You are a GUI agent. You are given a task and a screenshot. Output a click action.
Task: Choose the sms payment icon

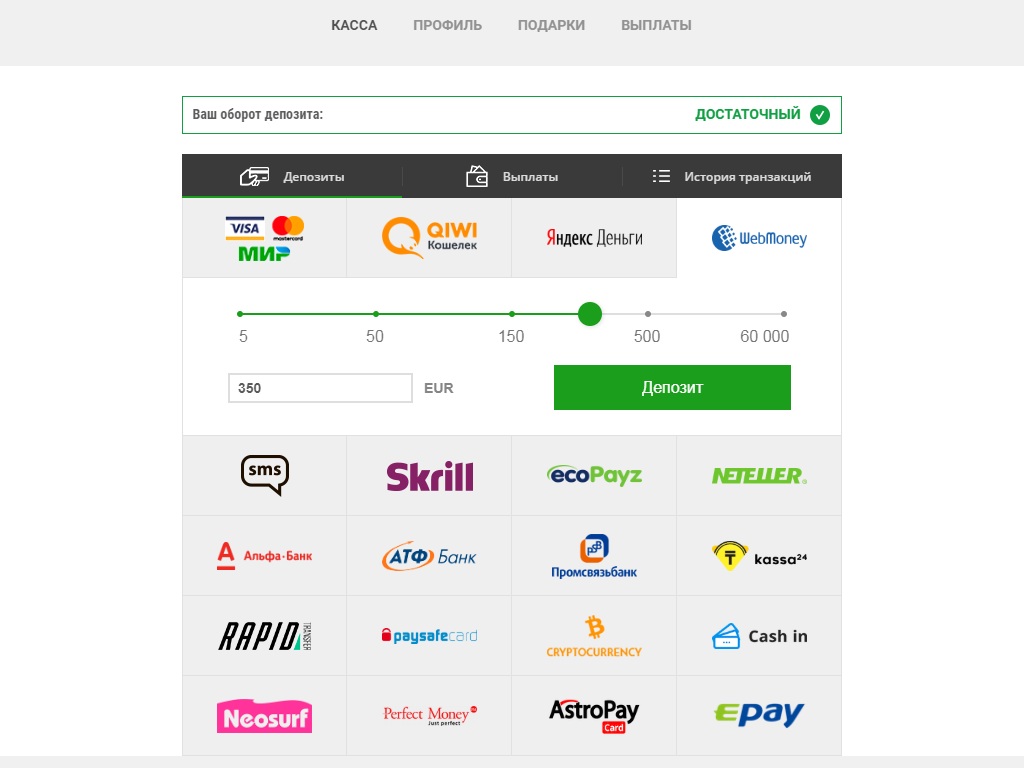(264, 476)
